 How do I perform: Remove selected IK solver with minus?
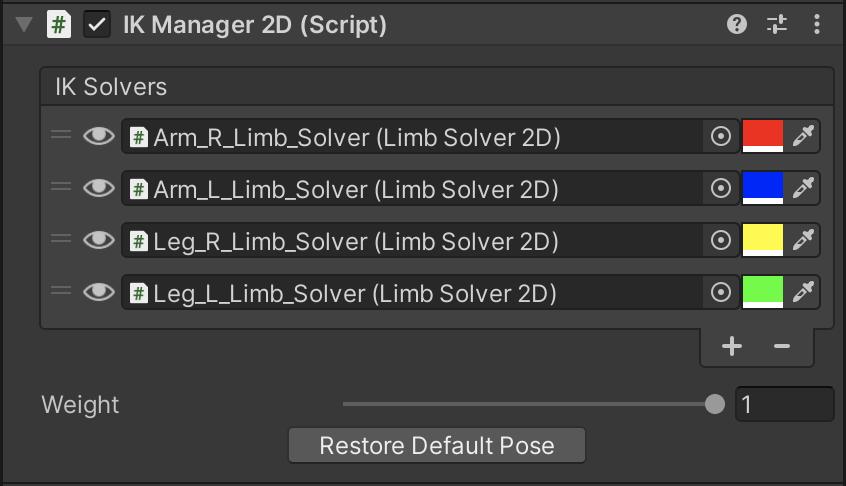(x=782, y=347)
